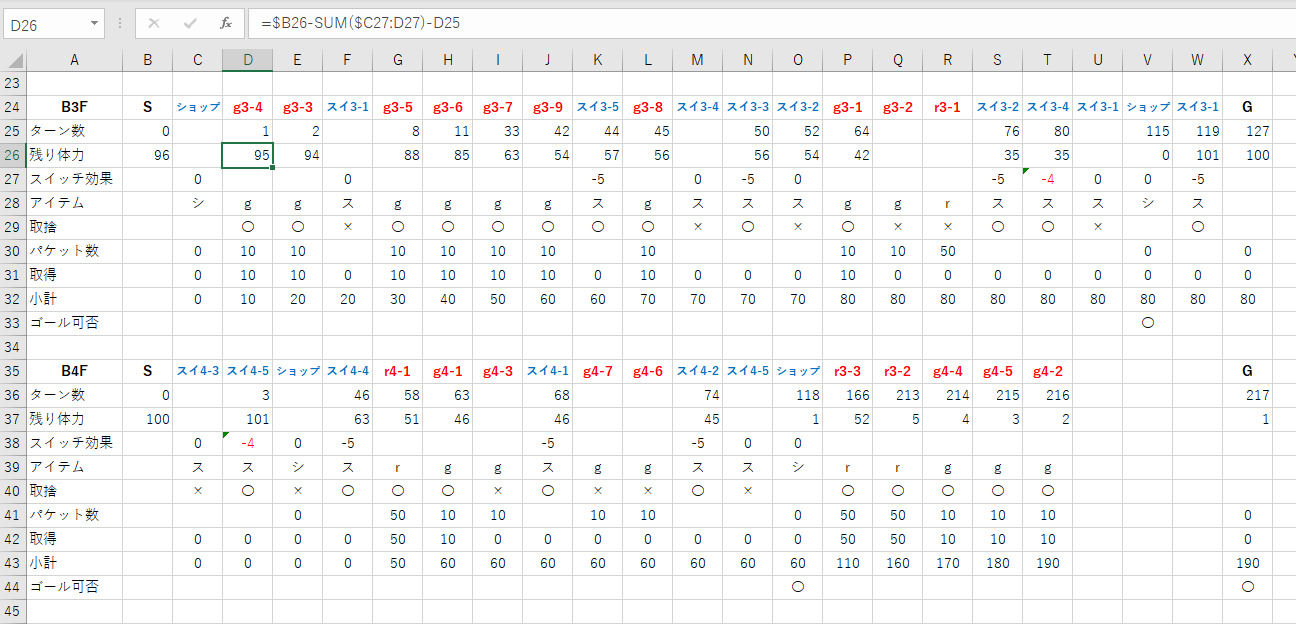The width and height of the screenshot is (1296, 624).
Task: Click inside the formula bar text
Action: [x=700, y=22]
